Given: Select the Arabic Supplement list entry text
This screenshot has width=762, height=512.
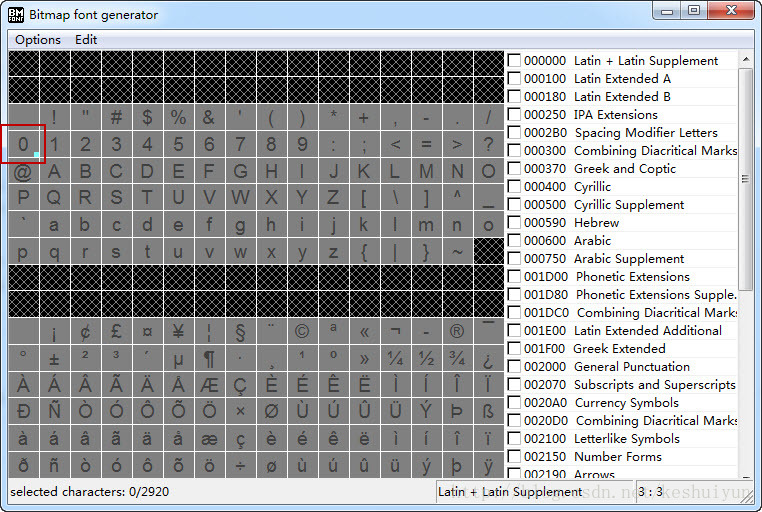Looking at the screenshot, I should point(629,259).
